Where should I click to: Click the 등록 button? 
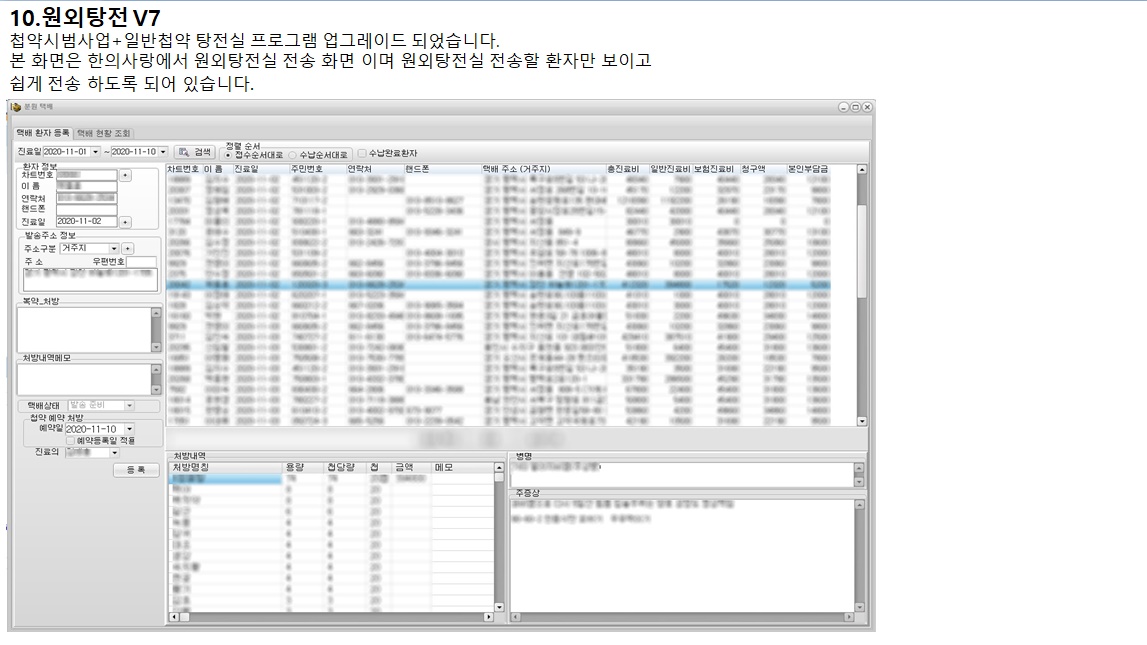click(135, 469)
